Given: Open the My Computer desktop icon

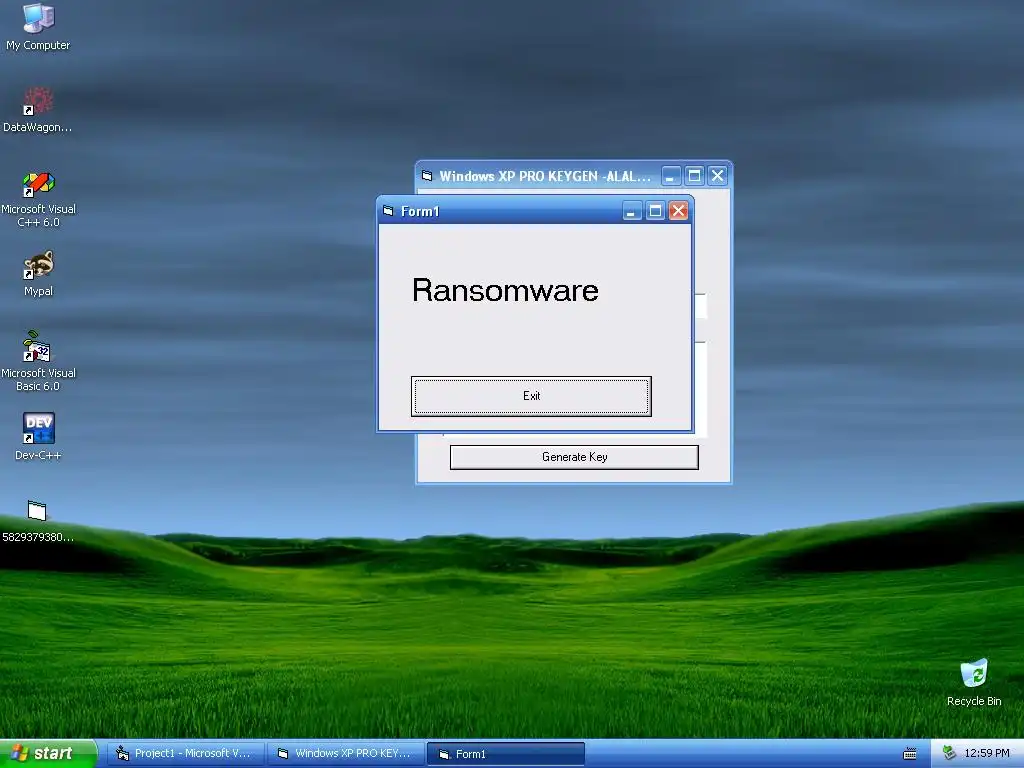Looking at the screenshot, I should coord(38,27).
